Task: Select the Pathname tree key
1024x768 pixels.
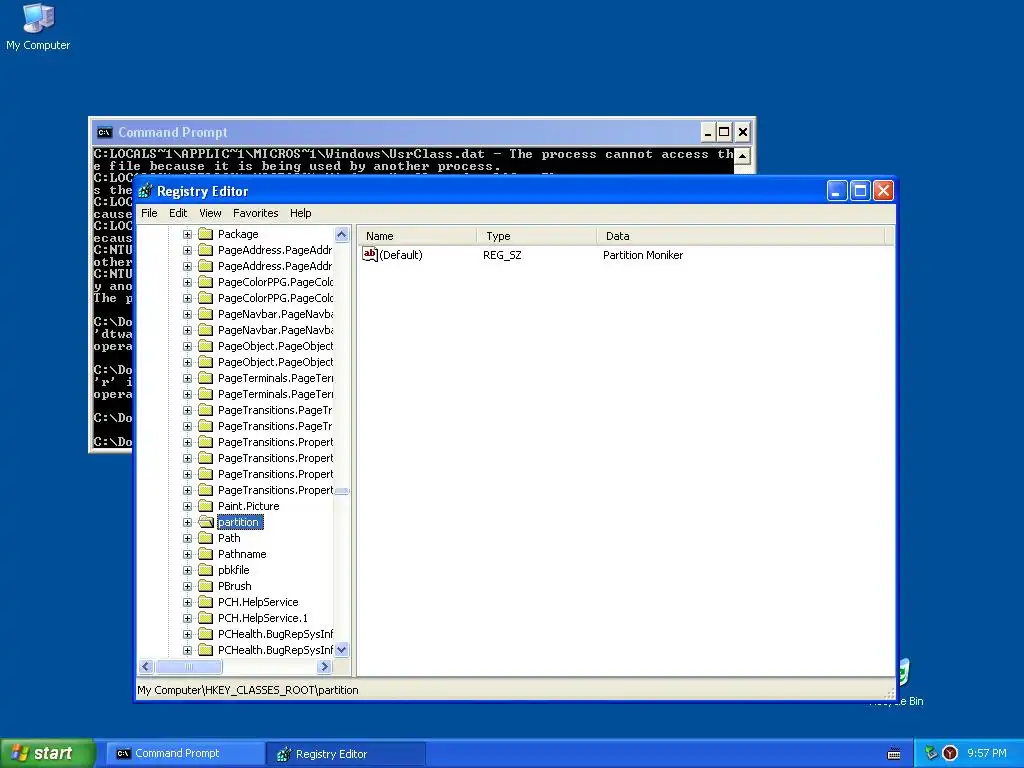Action: (x=242, y=554)
